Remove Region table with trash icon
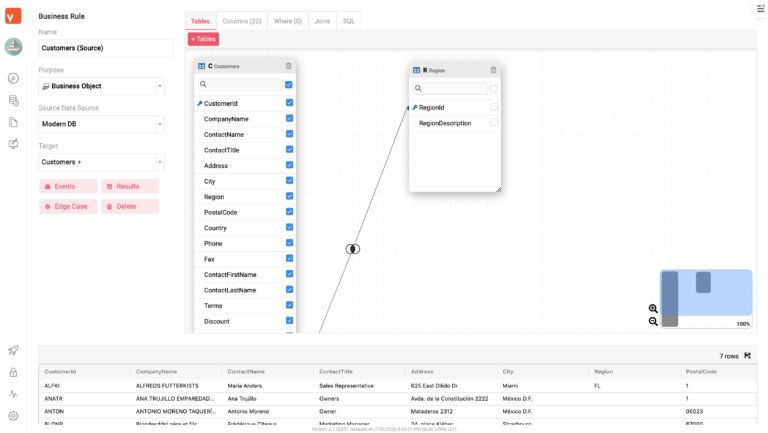Screen dimensions: 768x433 tap(493, 70)
